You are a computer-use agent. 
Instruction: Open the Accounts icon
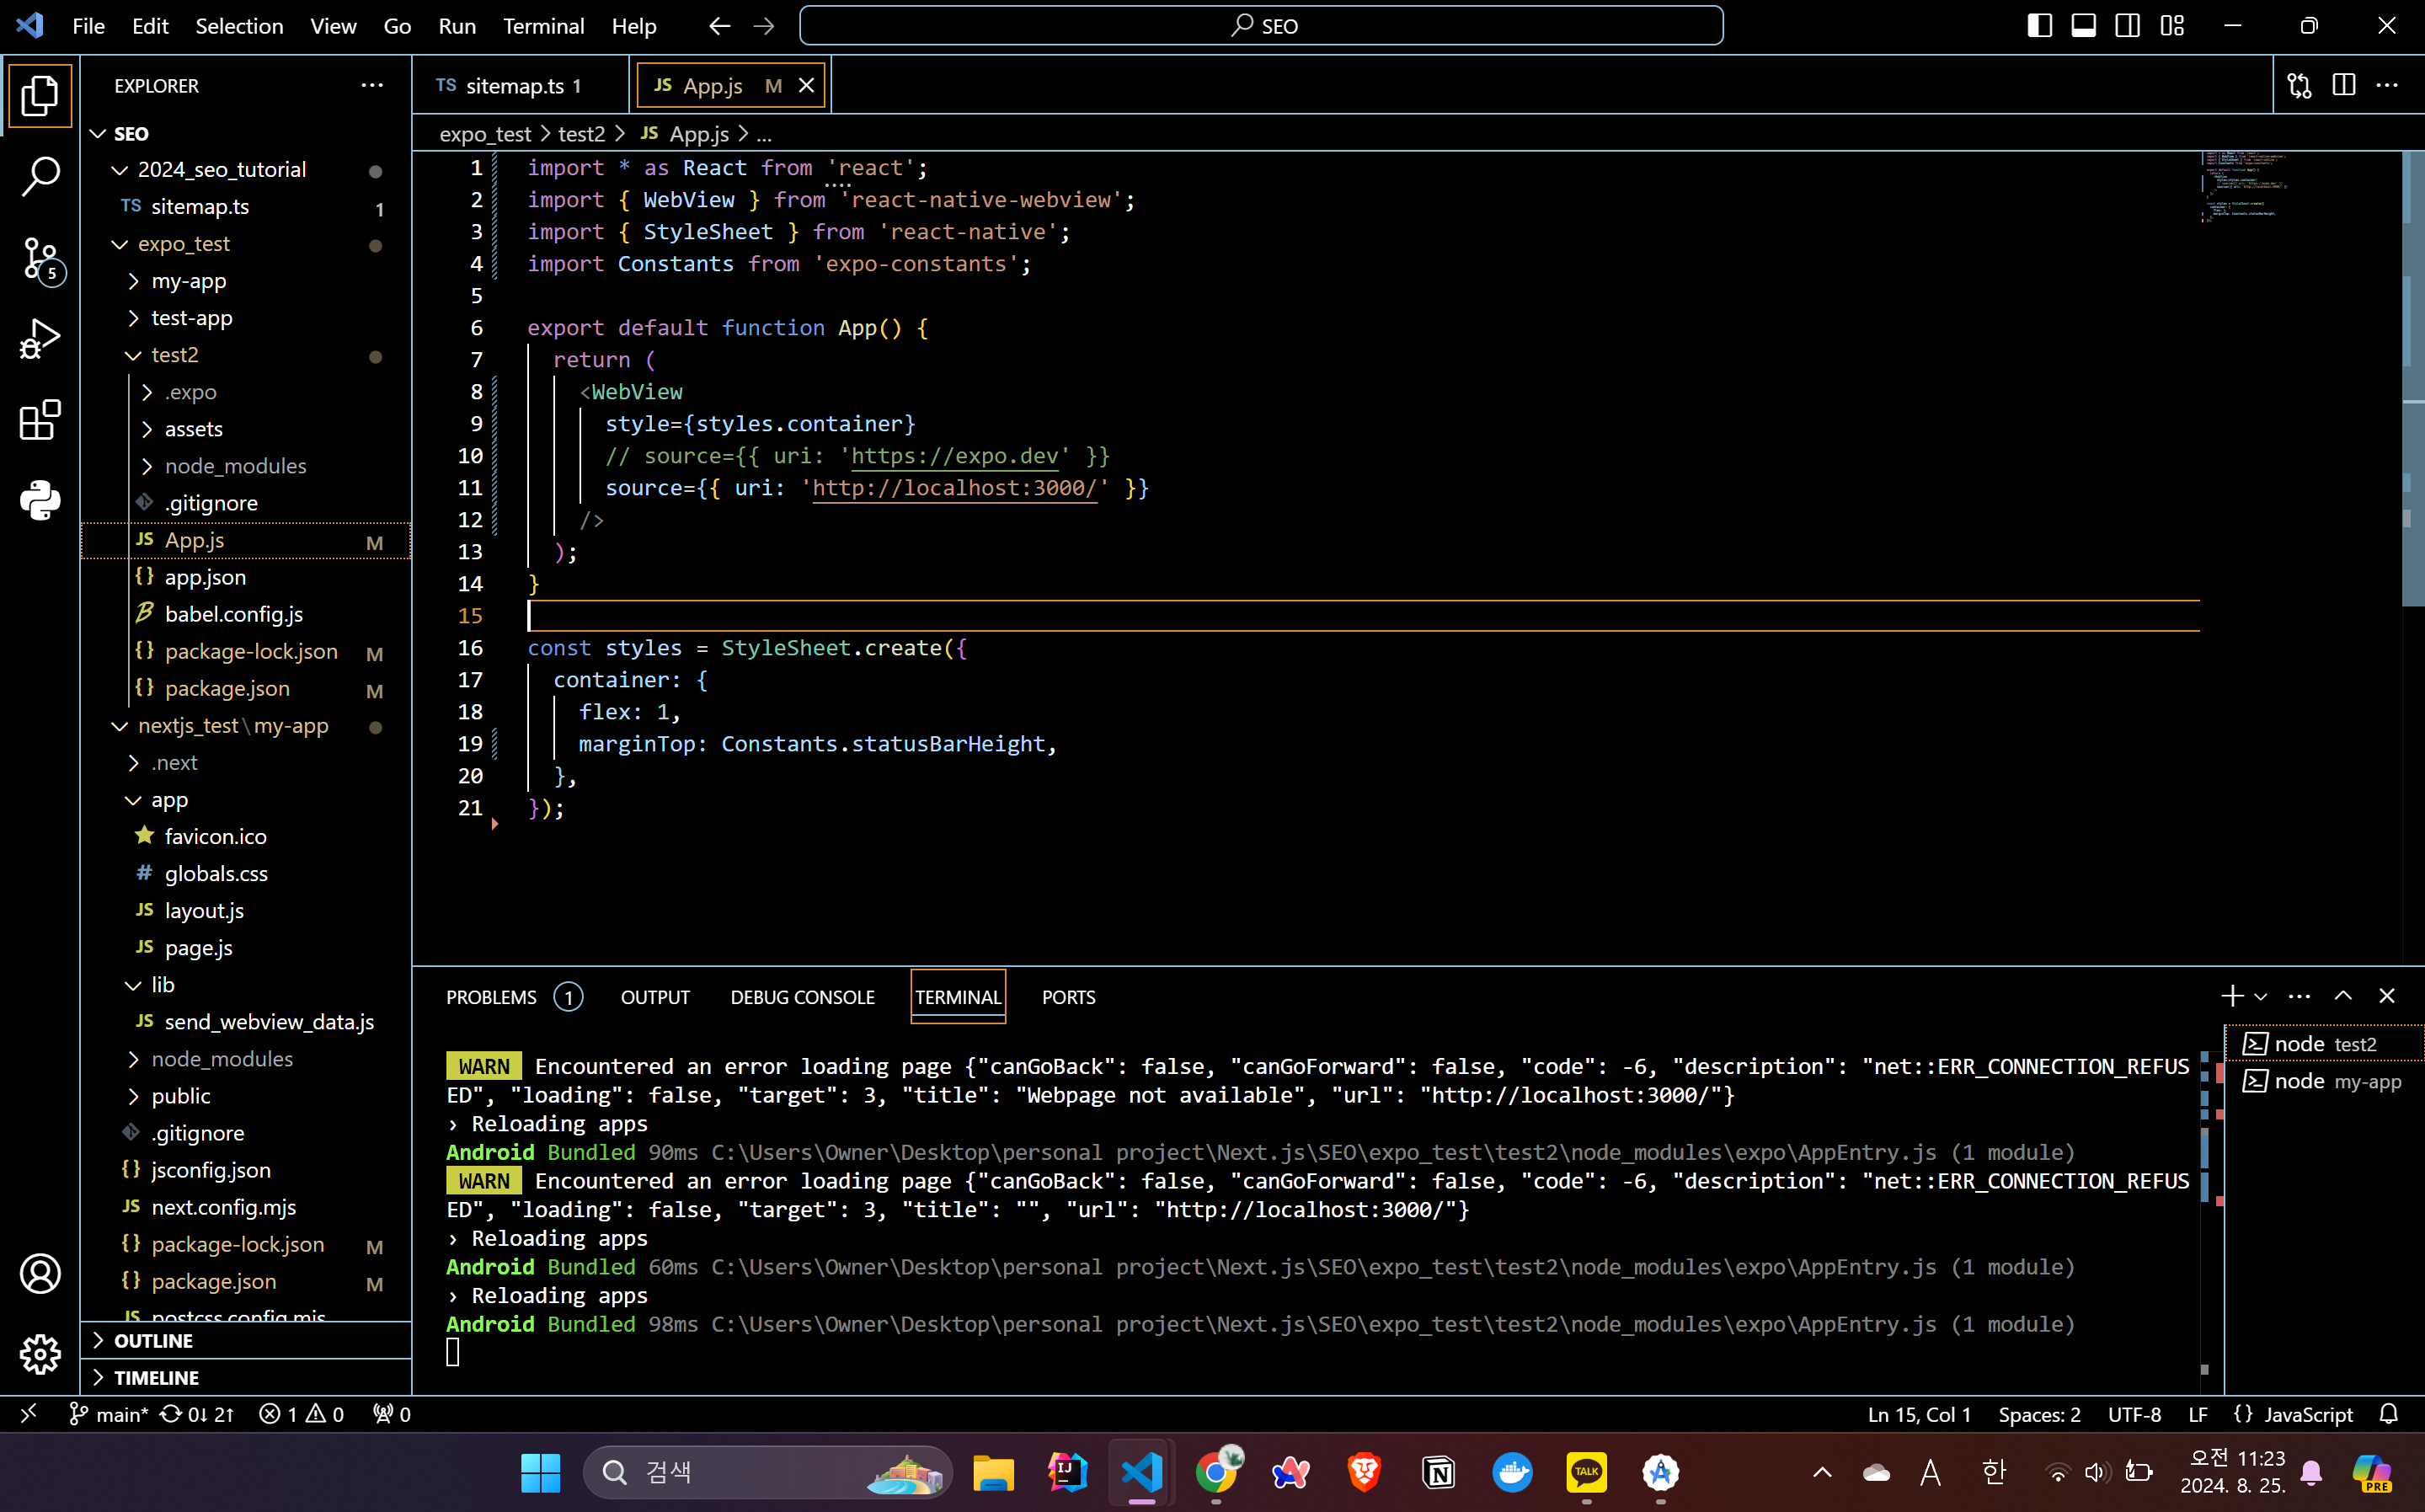click(40, 1273)
